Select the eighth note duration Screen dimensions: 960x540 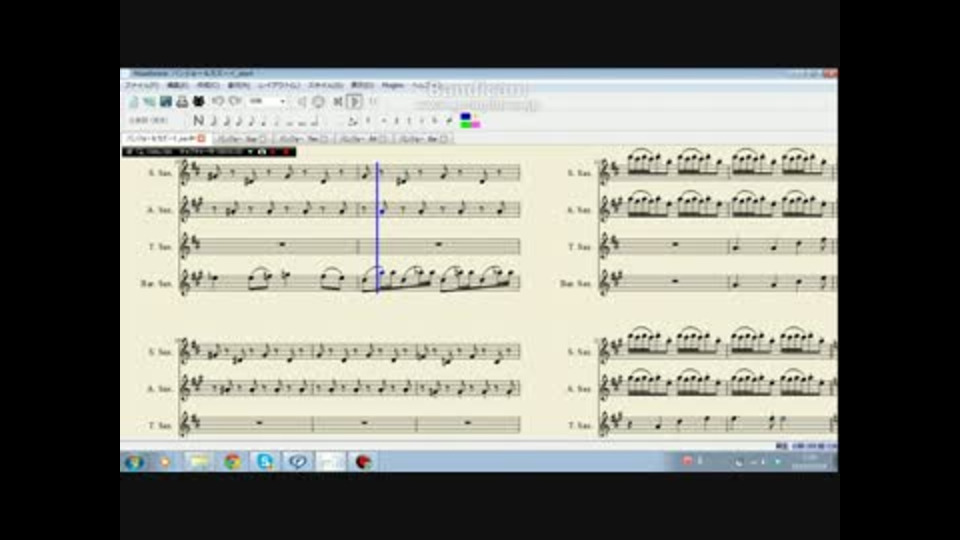coord(250,121)
